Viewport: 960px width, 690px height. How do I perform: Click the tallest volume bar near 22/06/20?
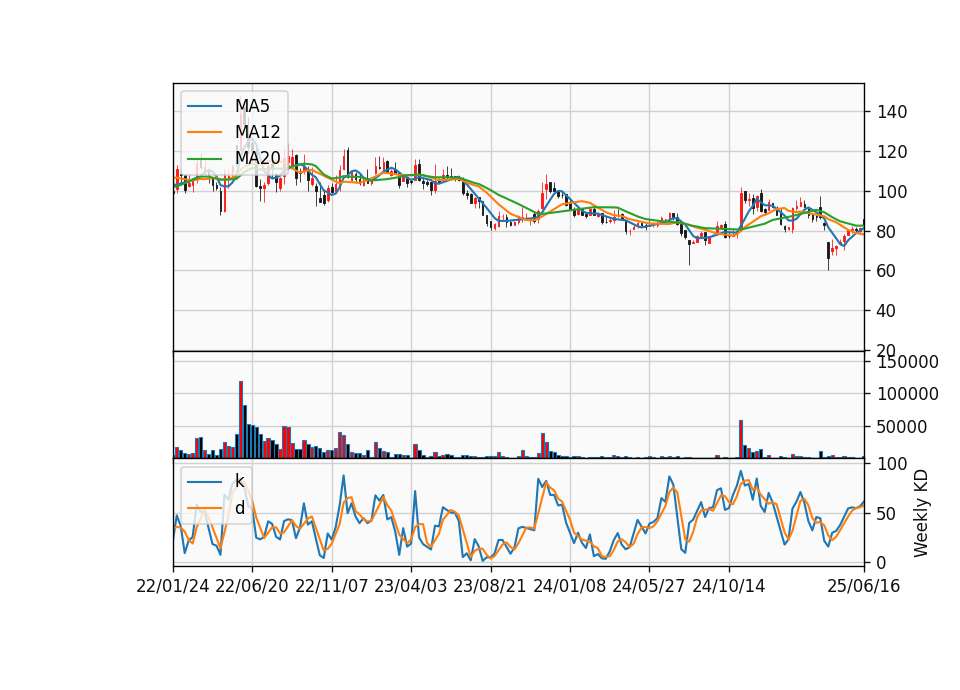241,420
